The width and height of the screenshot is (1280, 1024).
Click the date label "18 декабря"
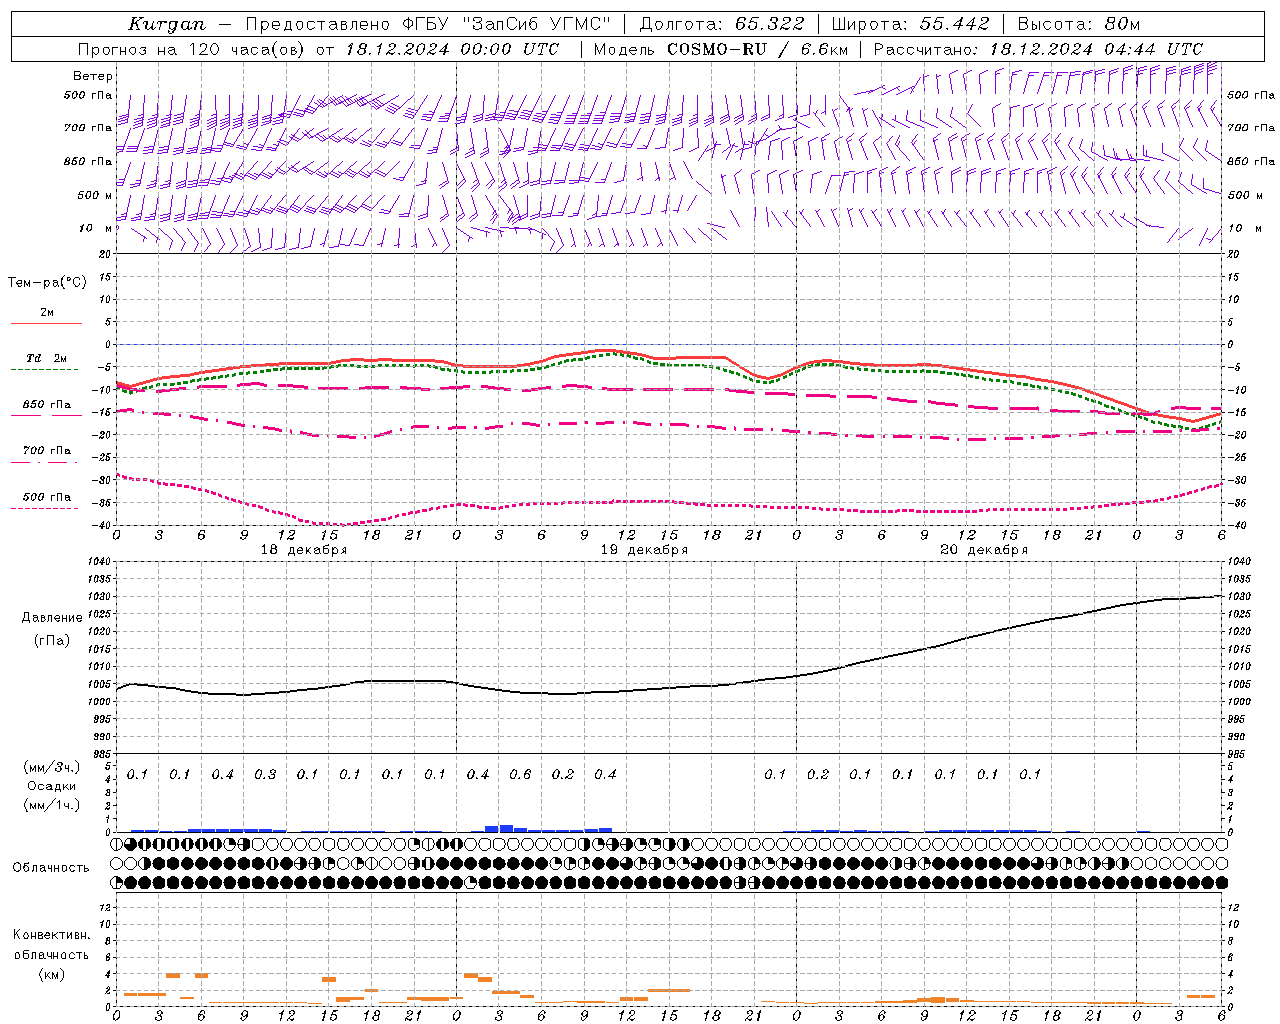pos(304,550)
